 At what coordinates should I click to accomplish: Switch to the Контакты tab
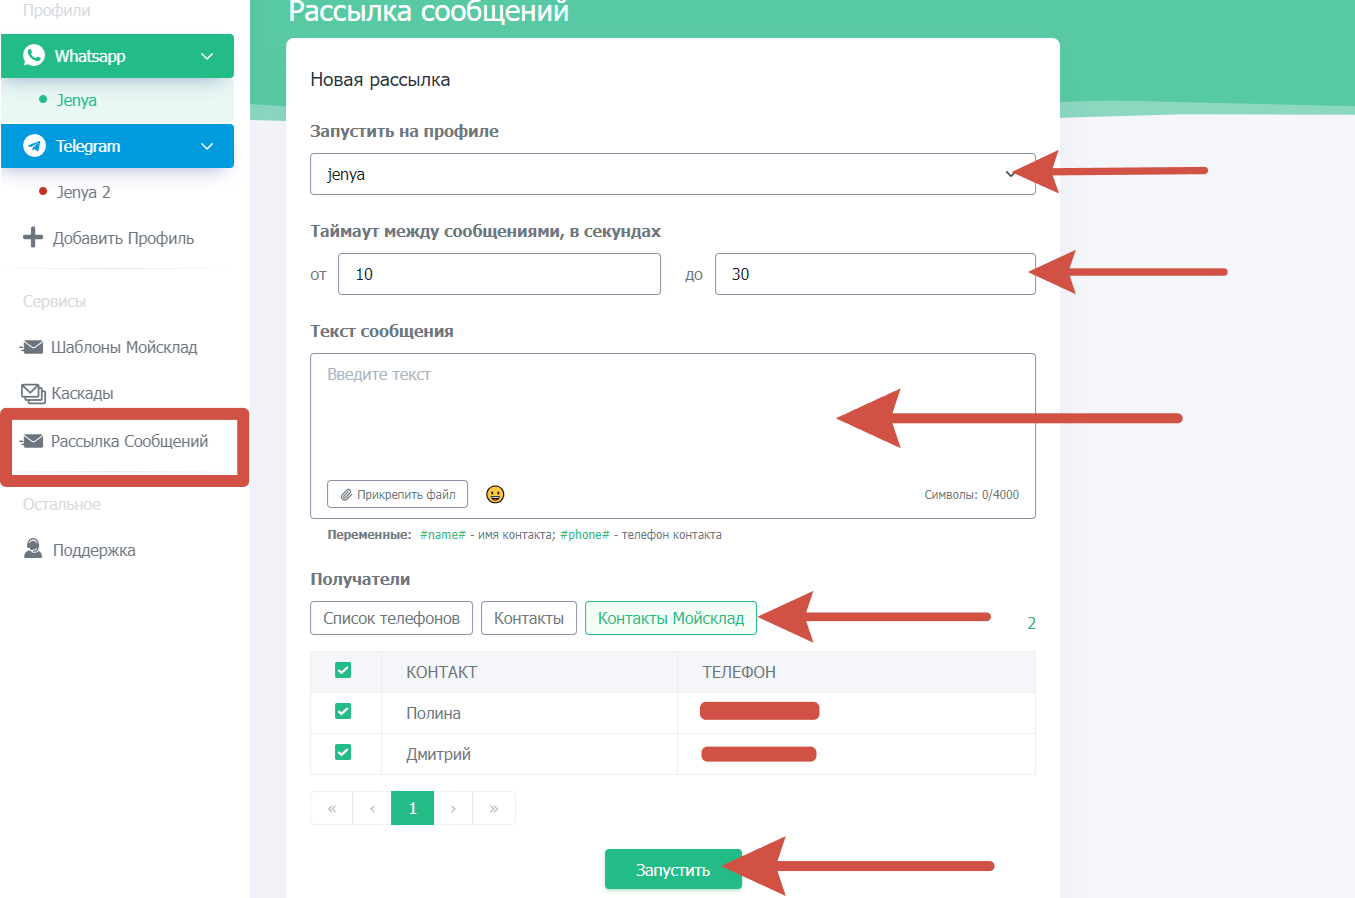tap(528, 618)
